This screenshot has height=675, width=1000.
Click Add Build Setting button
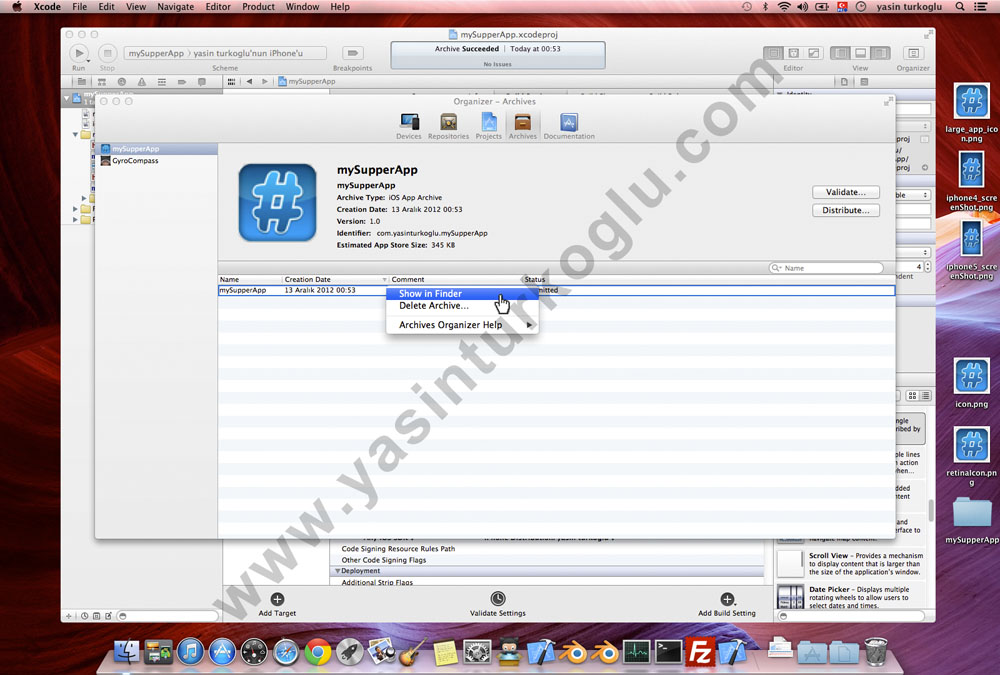click(x=726, y=604)
